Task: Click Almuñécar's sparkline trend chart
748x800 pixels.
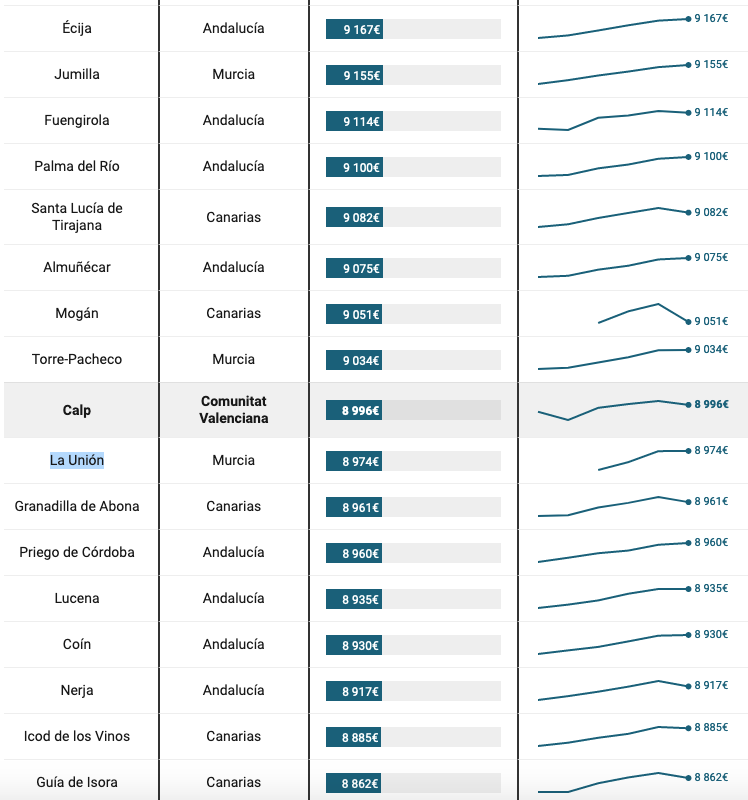Action: (612, 267)
